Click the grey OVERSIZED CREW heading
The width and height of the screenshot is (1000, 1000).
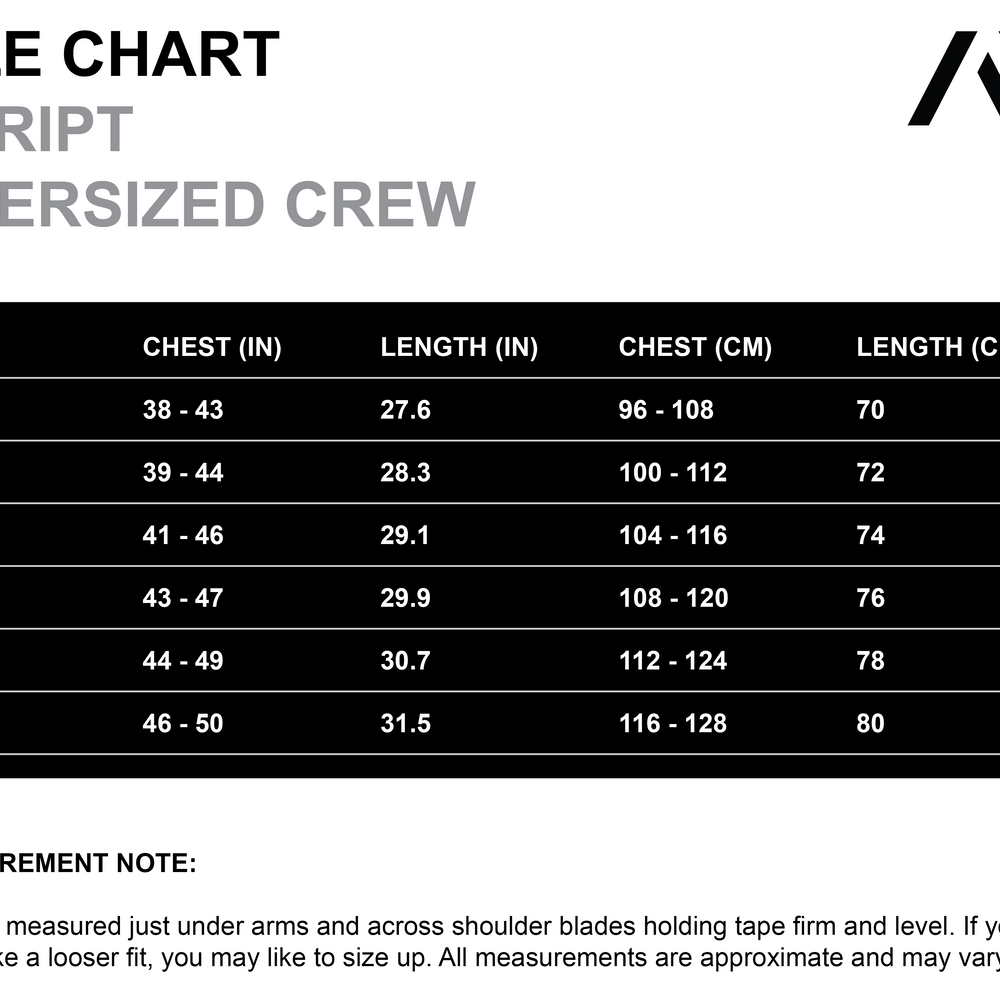[237, 203]
